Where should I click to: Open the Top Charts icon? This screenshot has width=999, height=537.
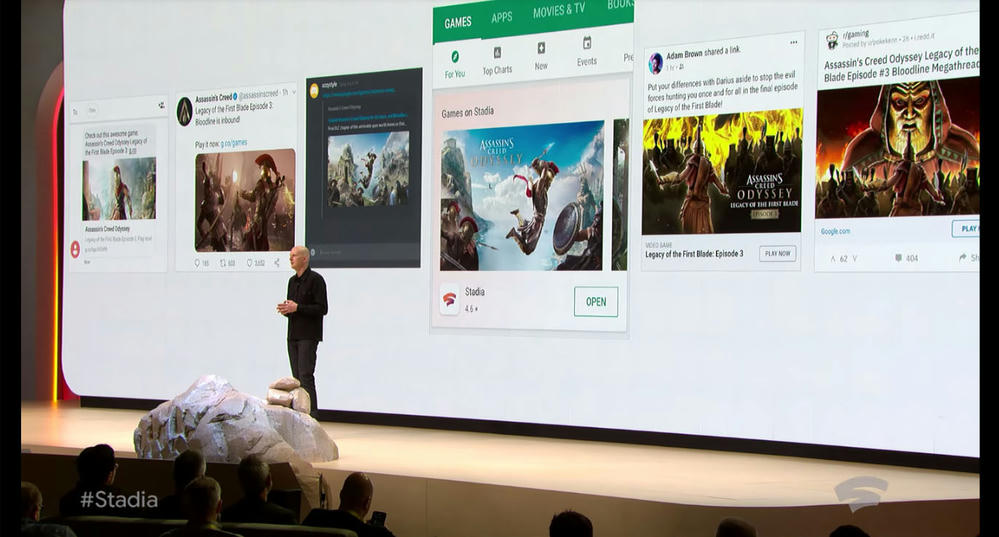(497, 52)
